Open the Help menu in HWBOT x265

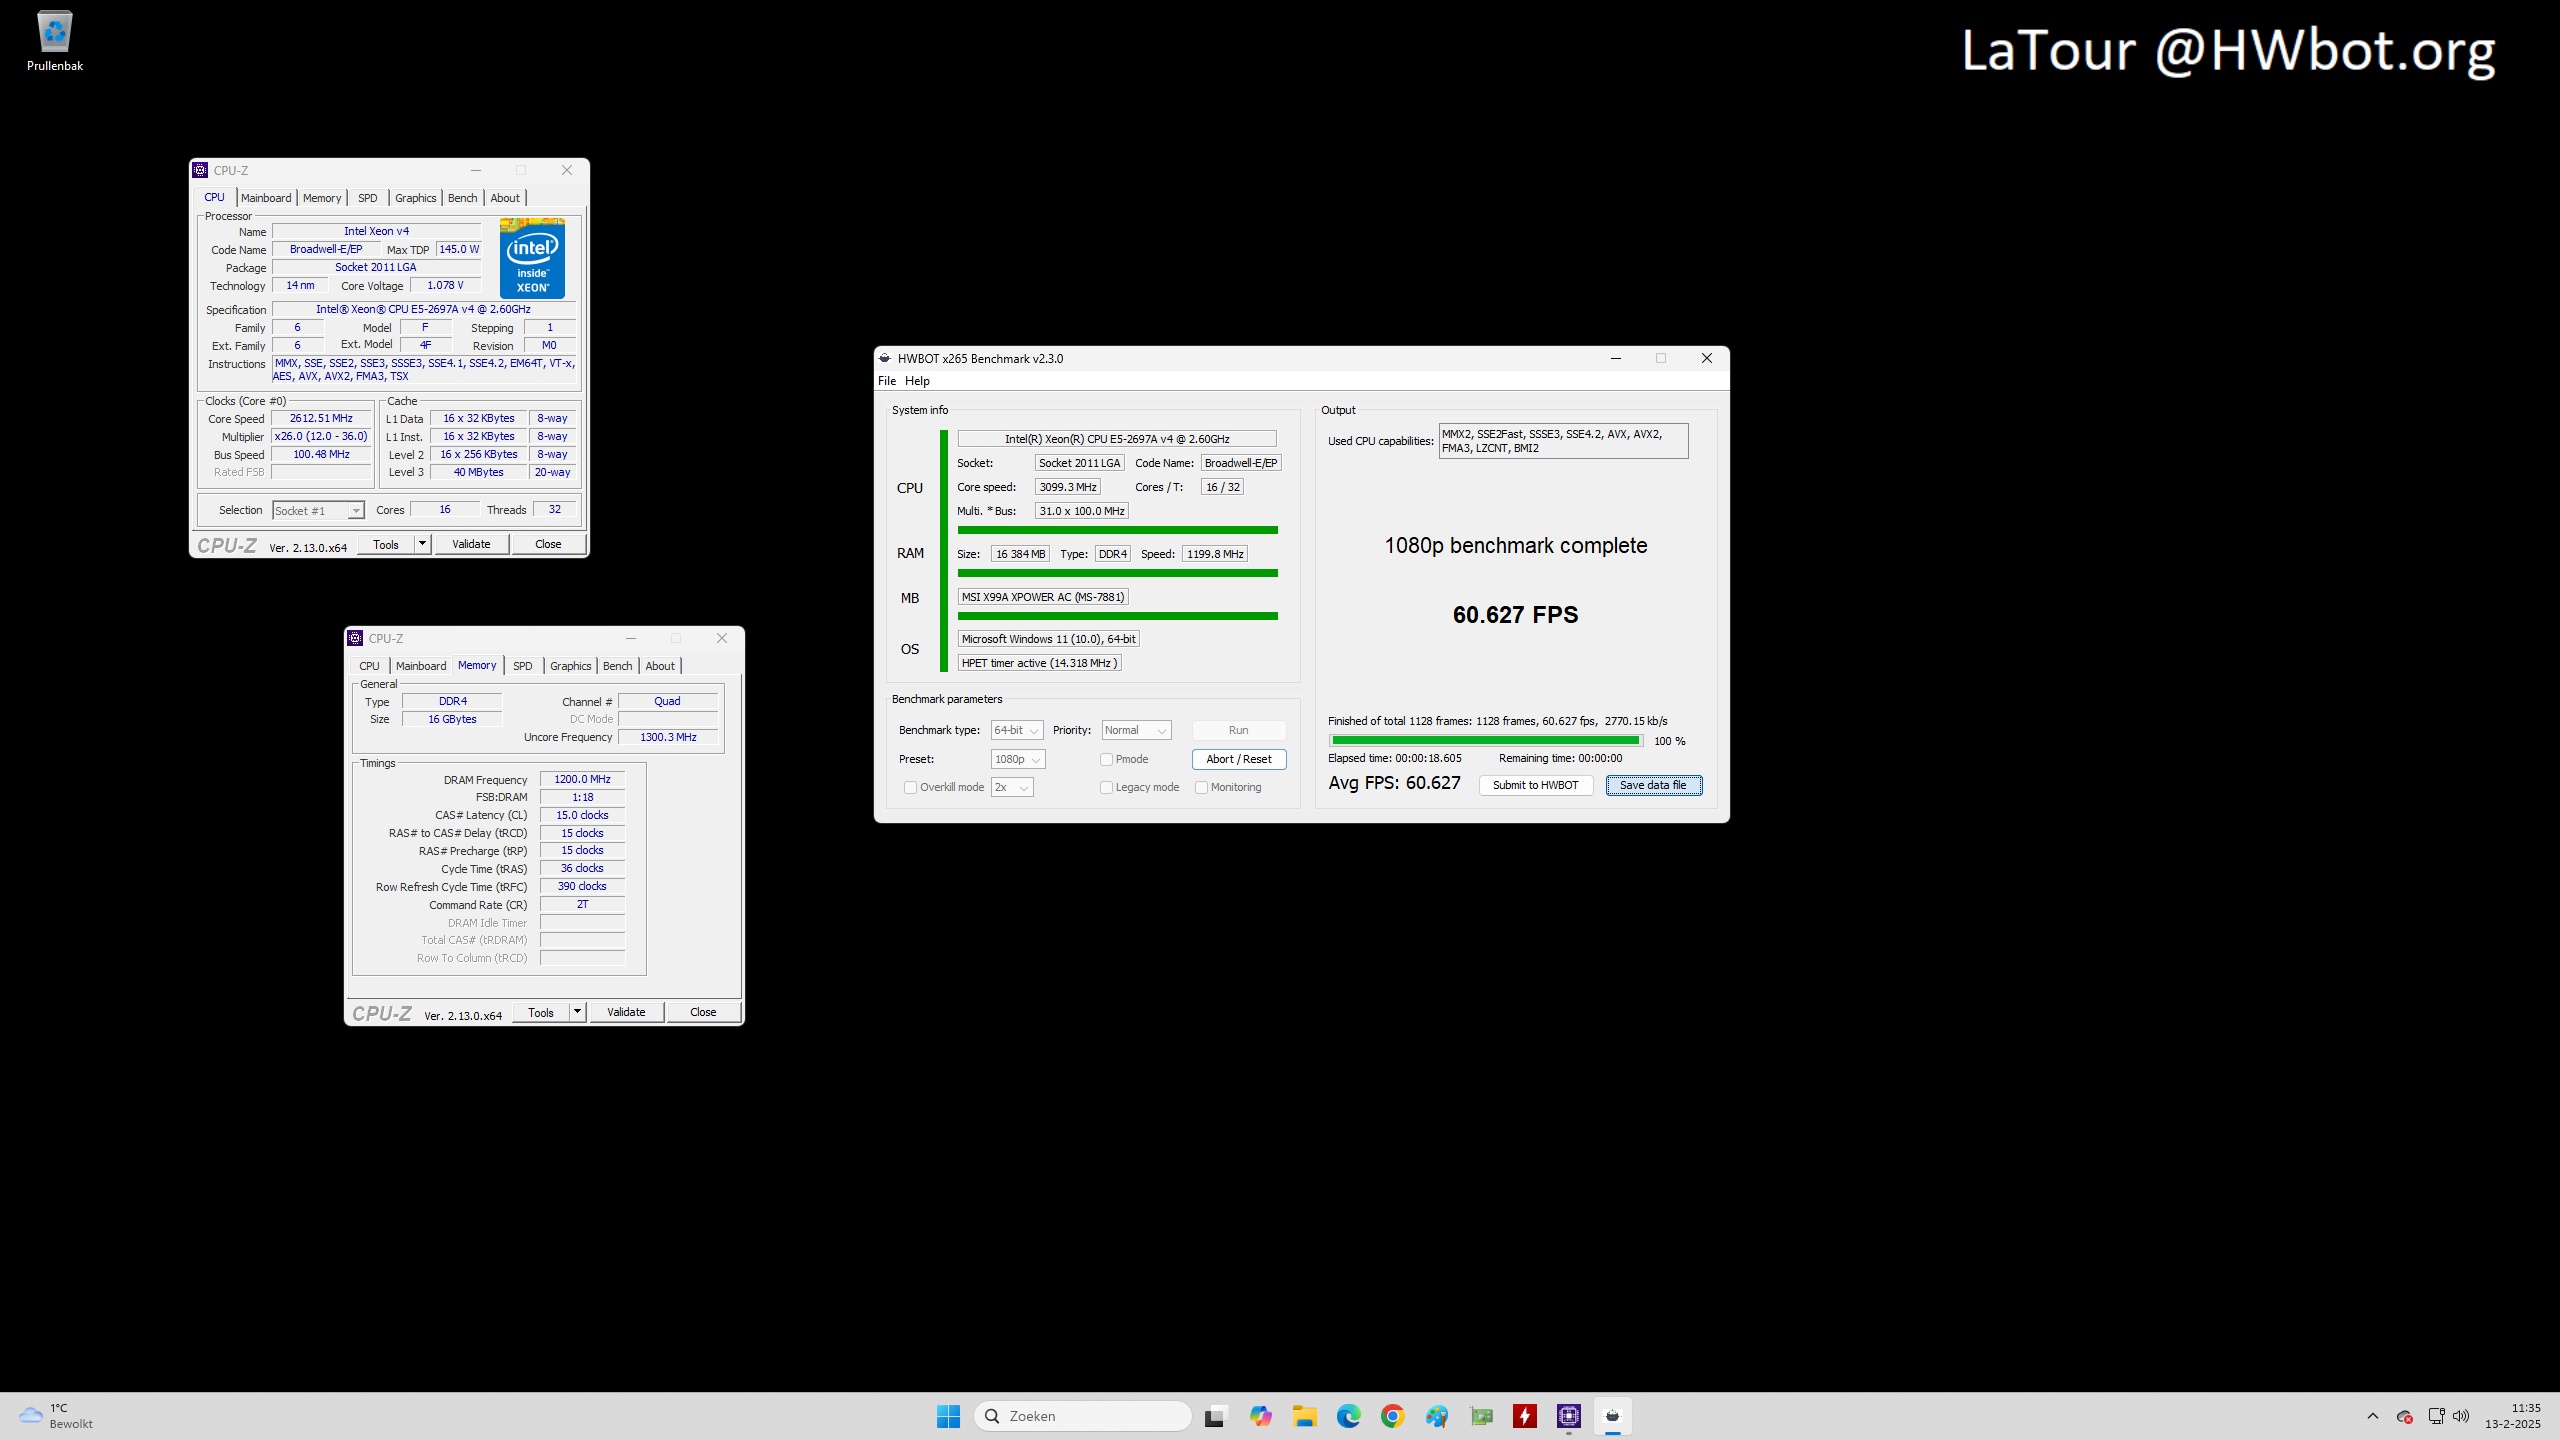[x=917, y=381]
